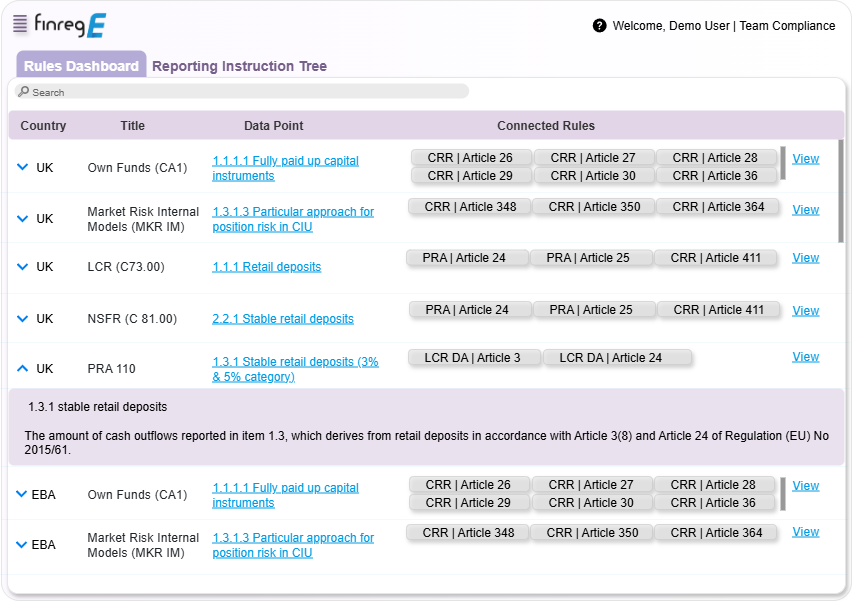Expand the EBA Own Funds (CA1) row
Screen dimensions: 852x601
pos(22,495)
